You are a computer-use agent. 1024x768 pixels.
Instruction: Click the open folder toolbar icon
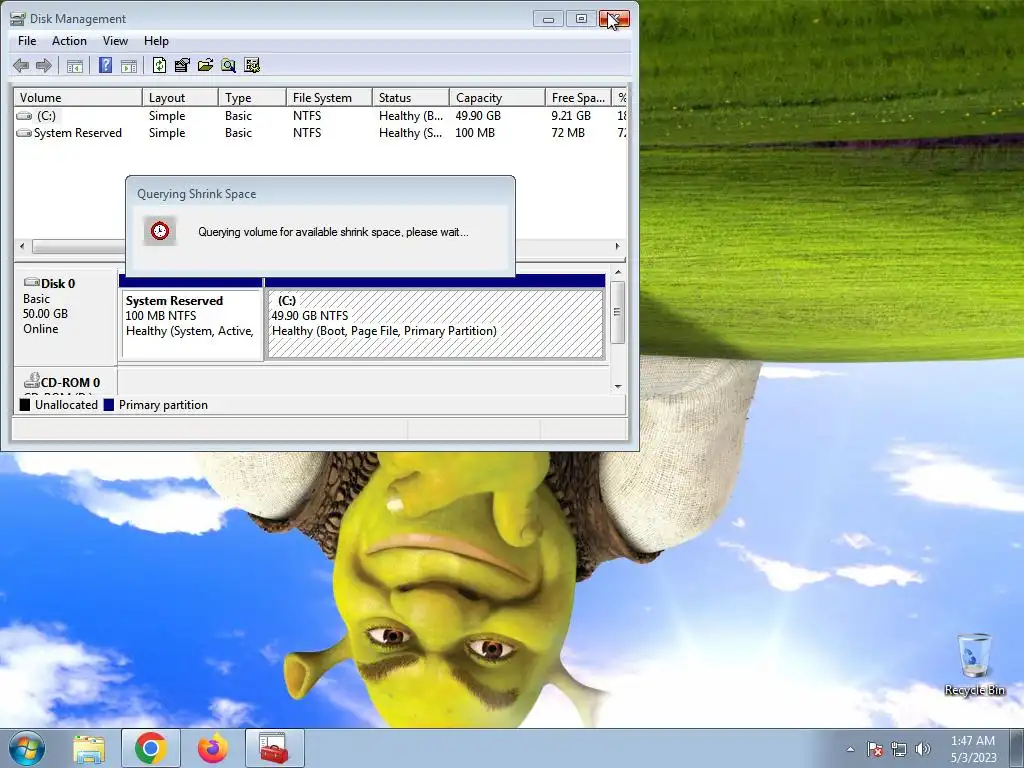tap(205, 65)
